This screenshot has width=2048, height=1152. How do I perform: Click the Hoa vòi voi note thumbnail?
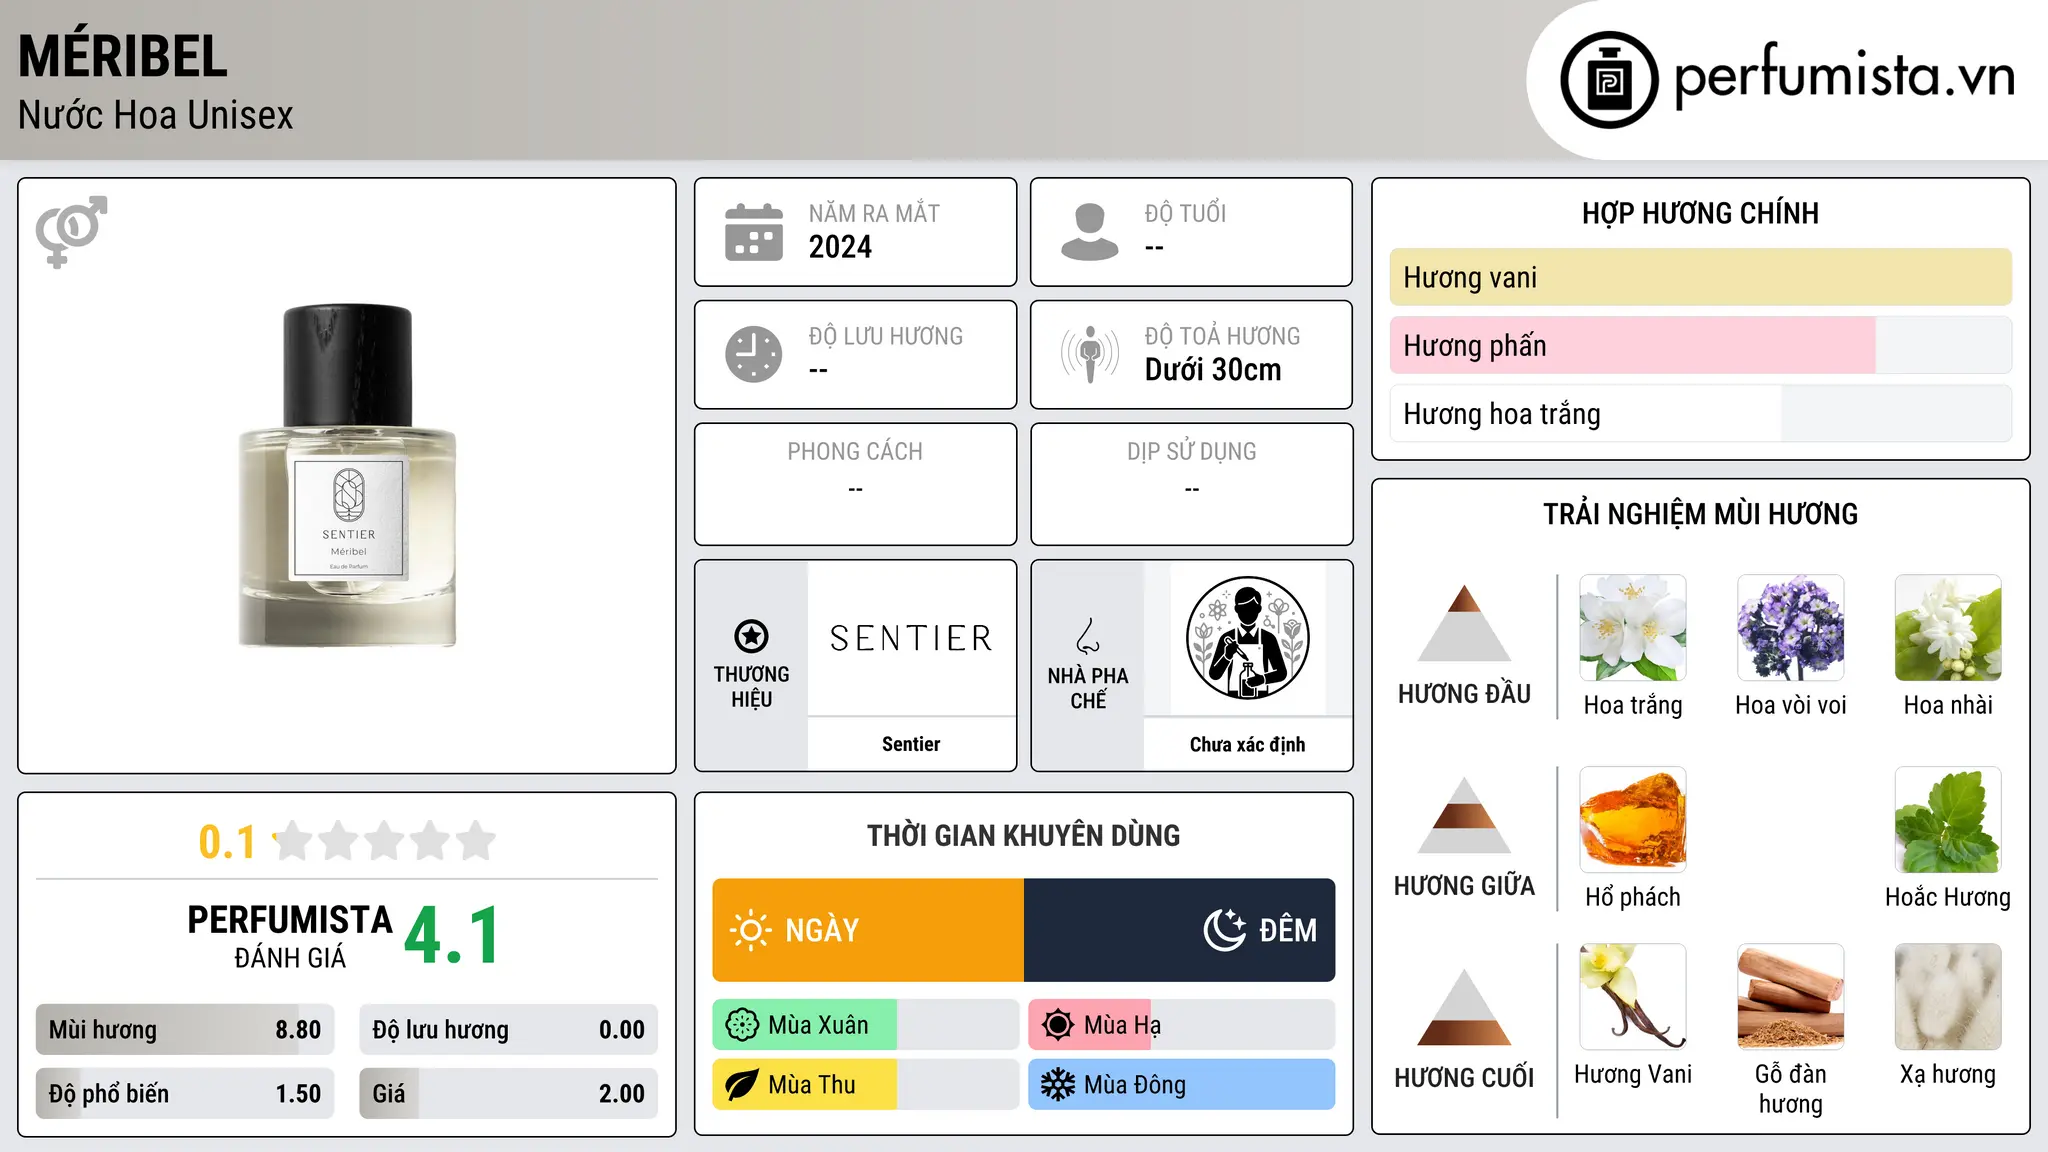(1790, 628)
